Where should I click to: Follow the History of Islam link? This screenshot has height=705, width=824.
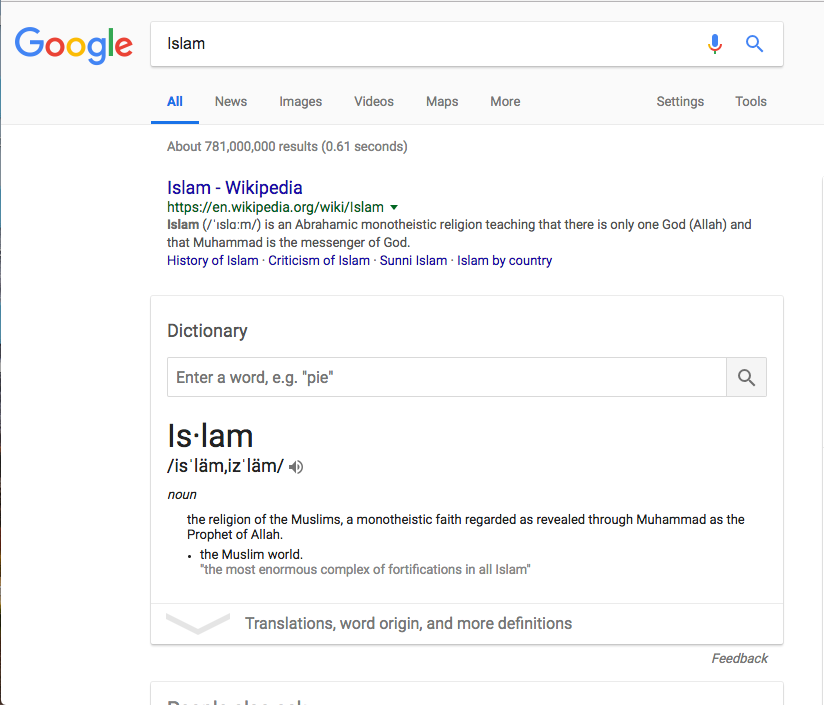tap(213, 261)
